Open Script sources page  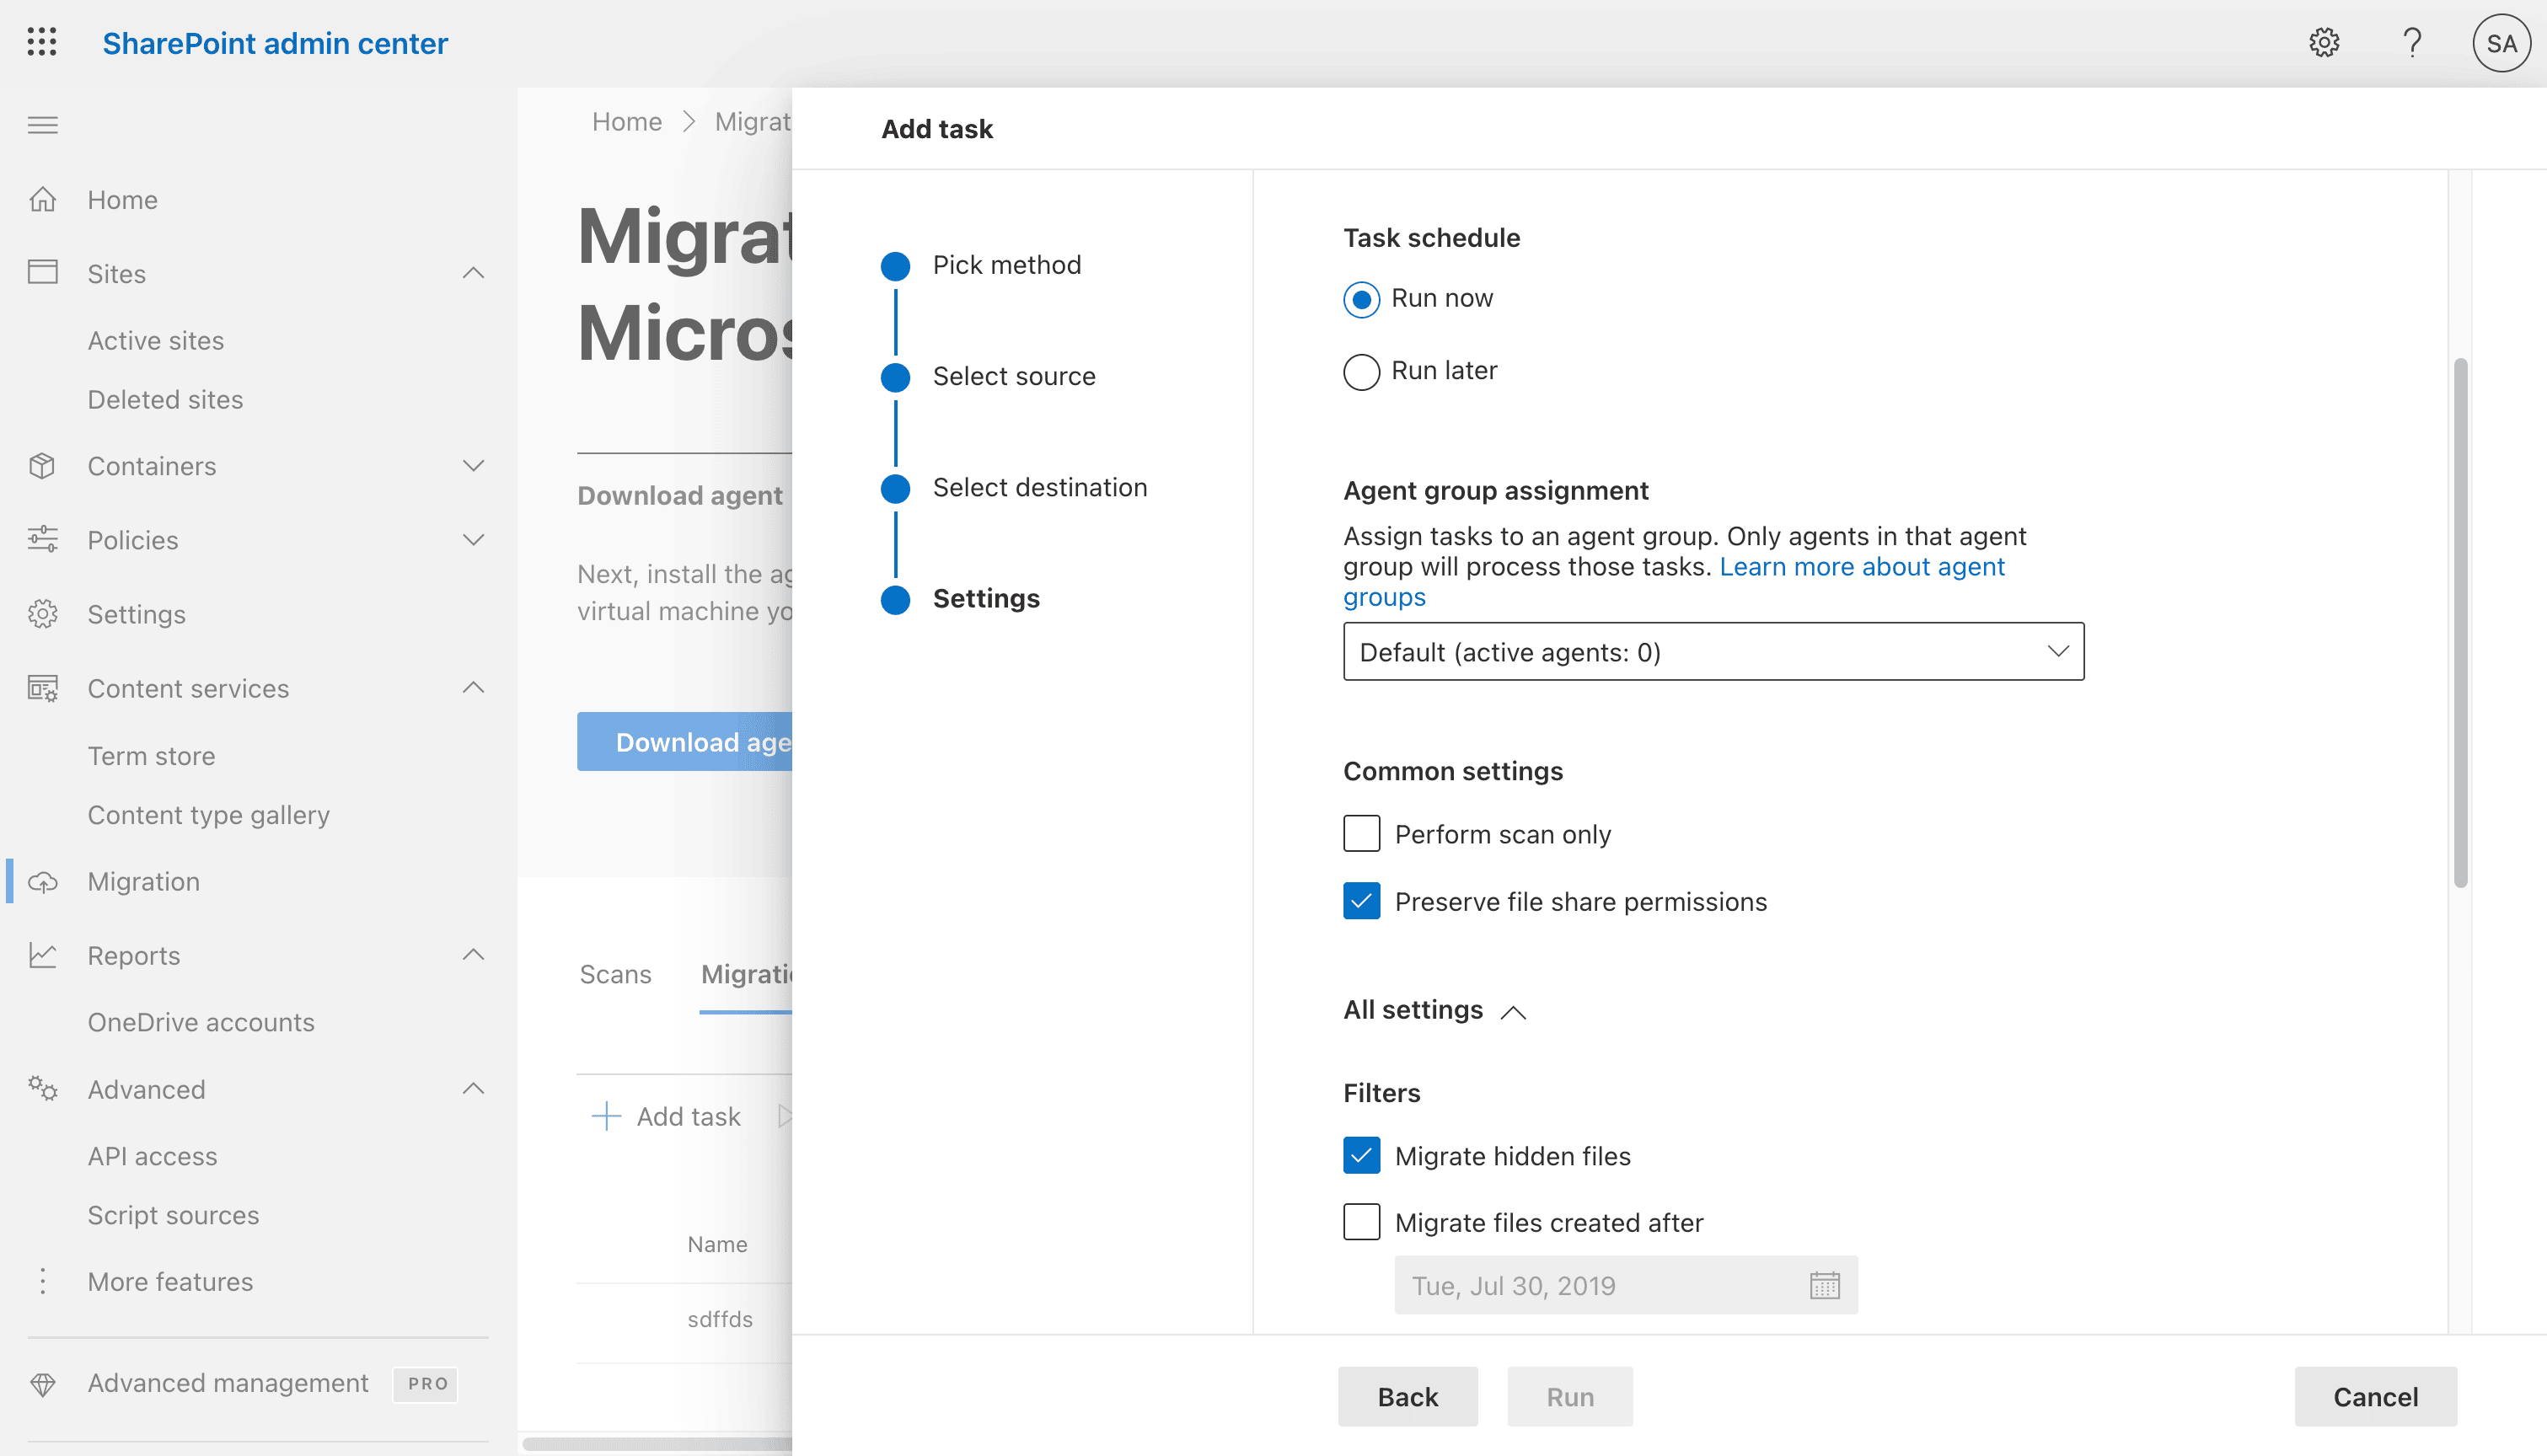coord(173,1215)
